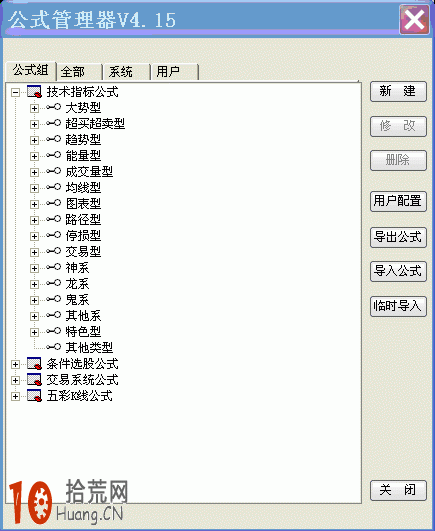Screen dimensions: 435x531
Task: Click the node icon beside 停损型
Action: pyautogui.click(x=53, y=235)
